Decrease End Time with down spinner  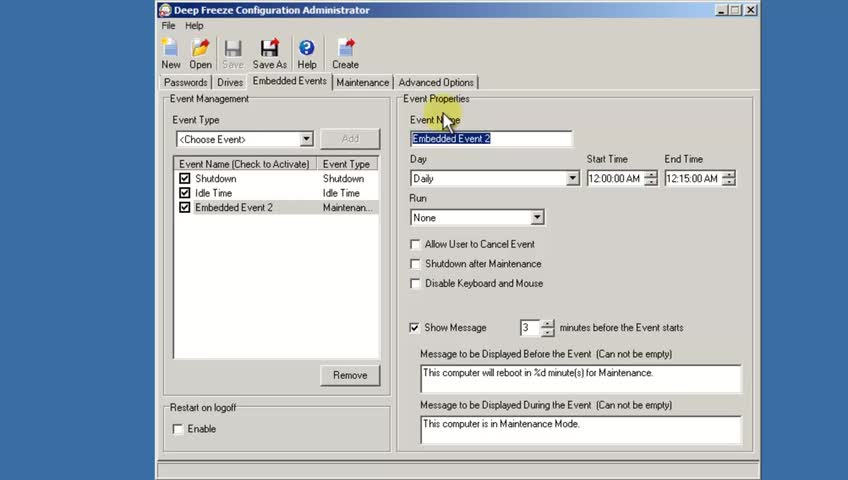click(729, 182)
